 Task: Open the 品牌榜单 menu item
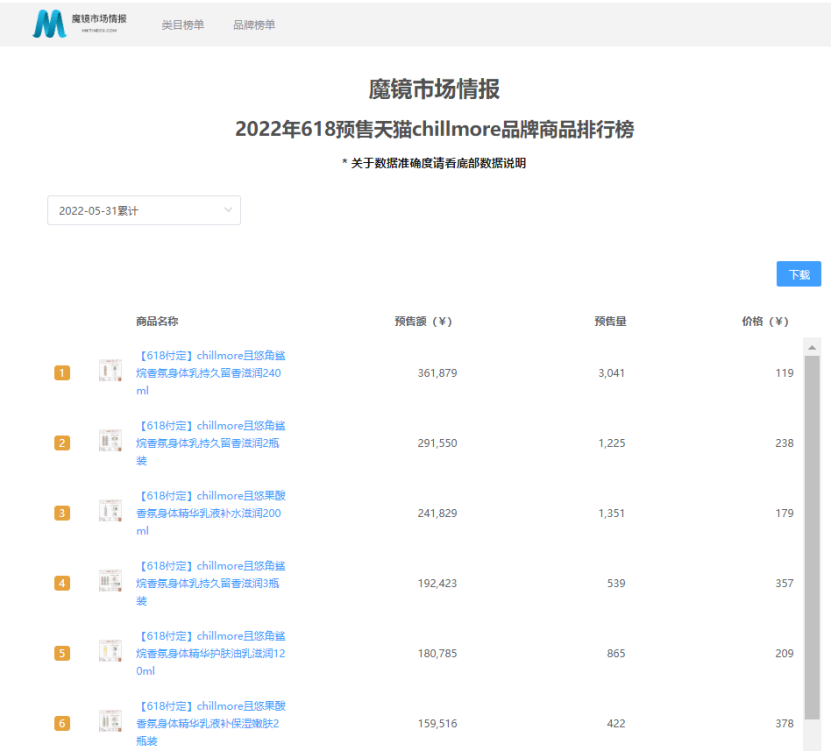point(255,24)
